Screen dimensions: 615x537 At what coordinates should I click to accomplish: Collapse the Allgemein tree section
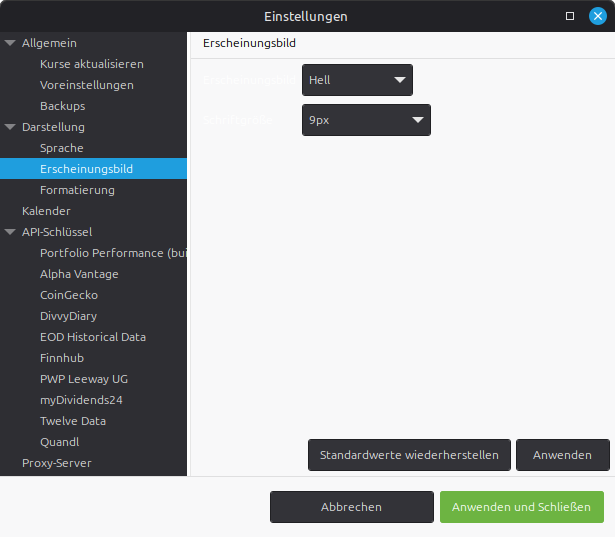tap(10, 43)
